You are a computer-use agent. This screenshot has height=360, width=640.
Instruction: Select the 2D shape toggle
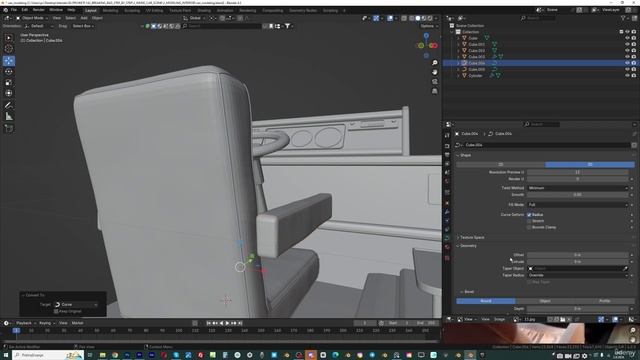click(x=501, y=164)
